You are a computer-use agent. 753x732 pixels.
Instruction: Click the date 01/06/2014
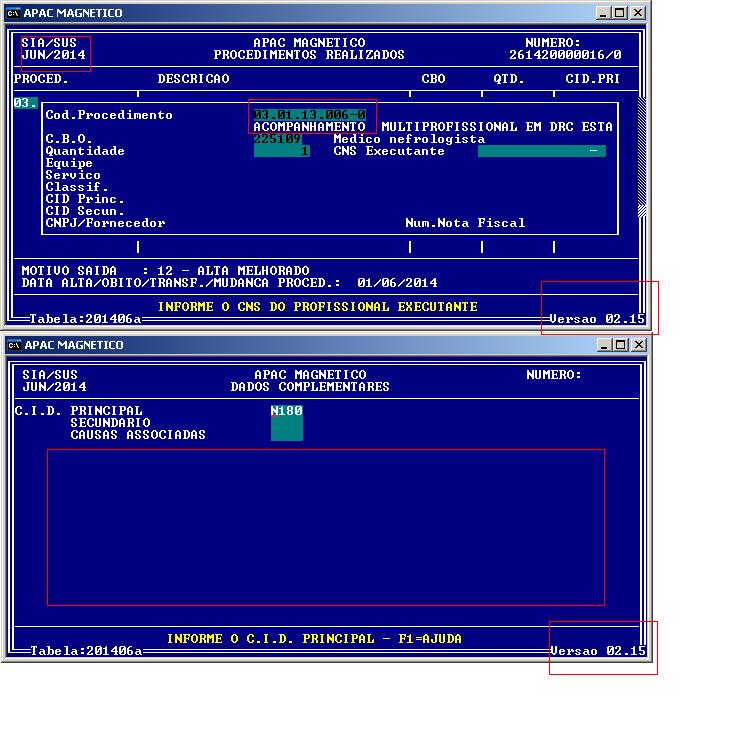(398, 282)
